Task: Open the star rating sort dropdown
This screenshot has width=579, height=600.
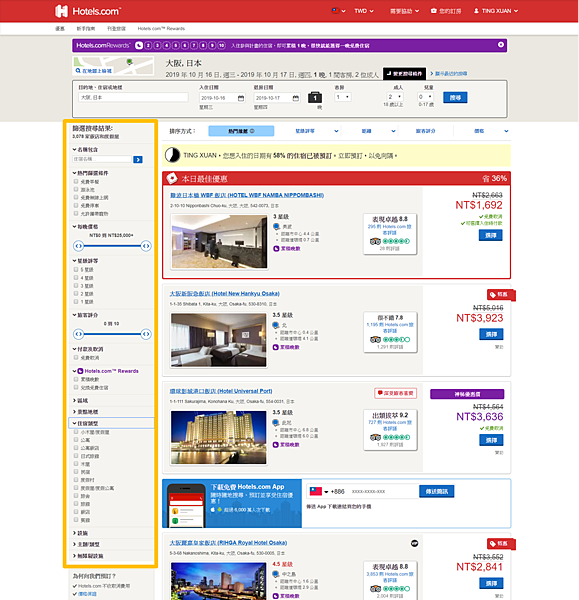Action: [x=317, y=131]
